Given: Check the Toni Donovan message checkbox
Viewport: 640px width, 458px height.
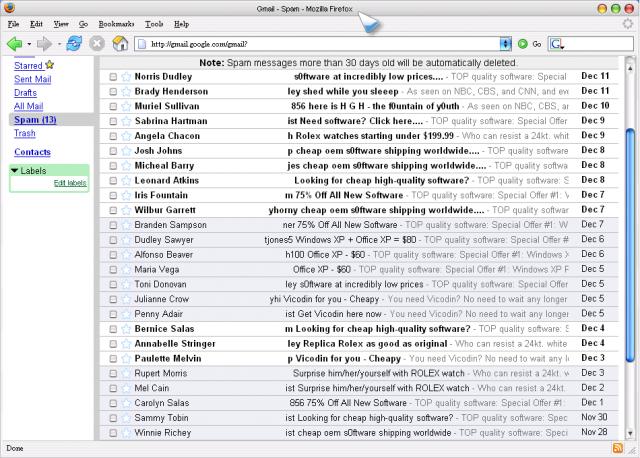Looking at the screenshot, I should click(x=113, y=285).
